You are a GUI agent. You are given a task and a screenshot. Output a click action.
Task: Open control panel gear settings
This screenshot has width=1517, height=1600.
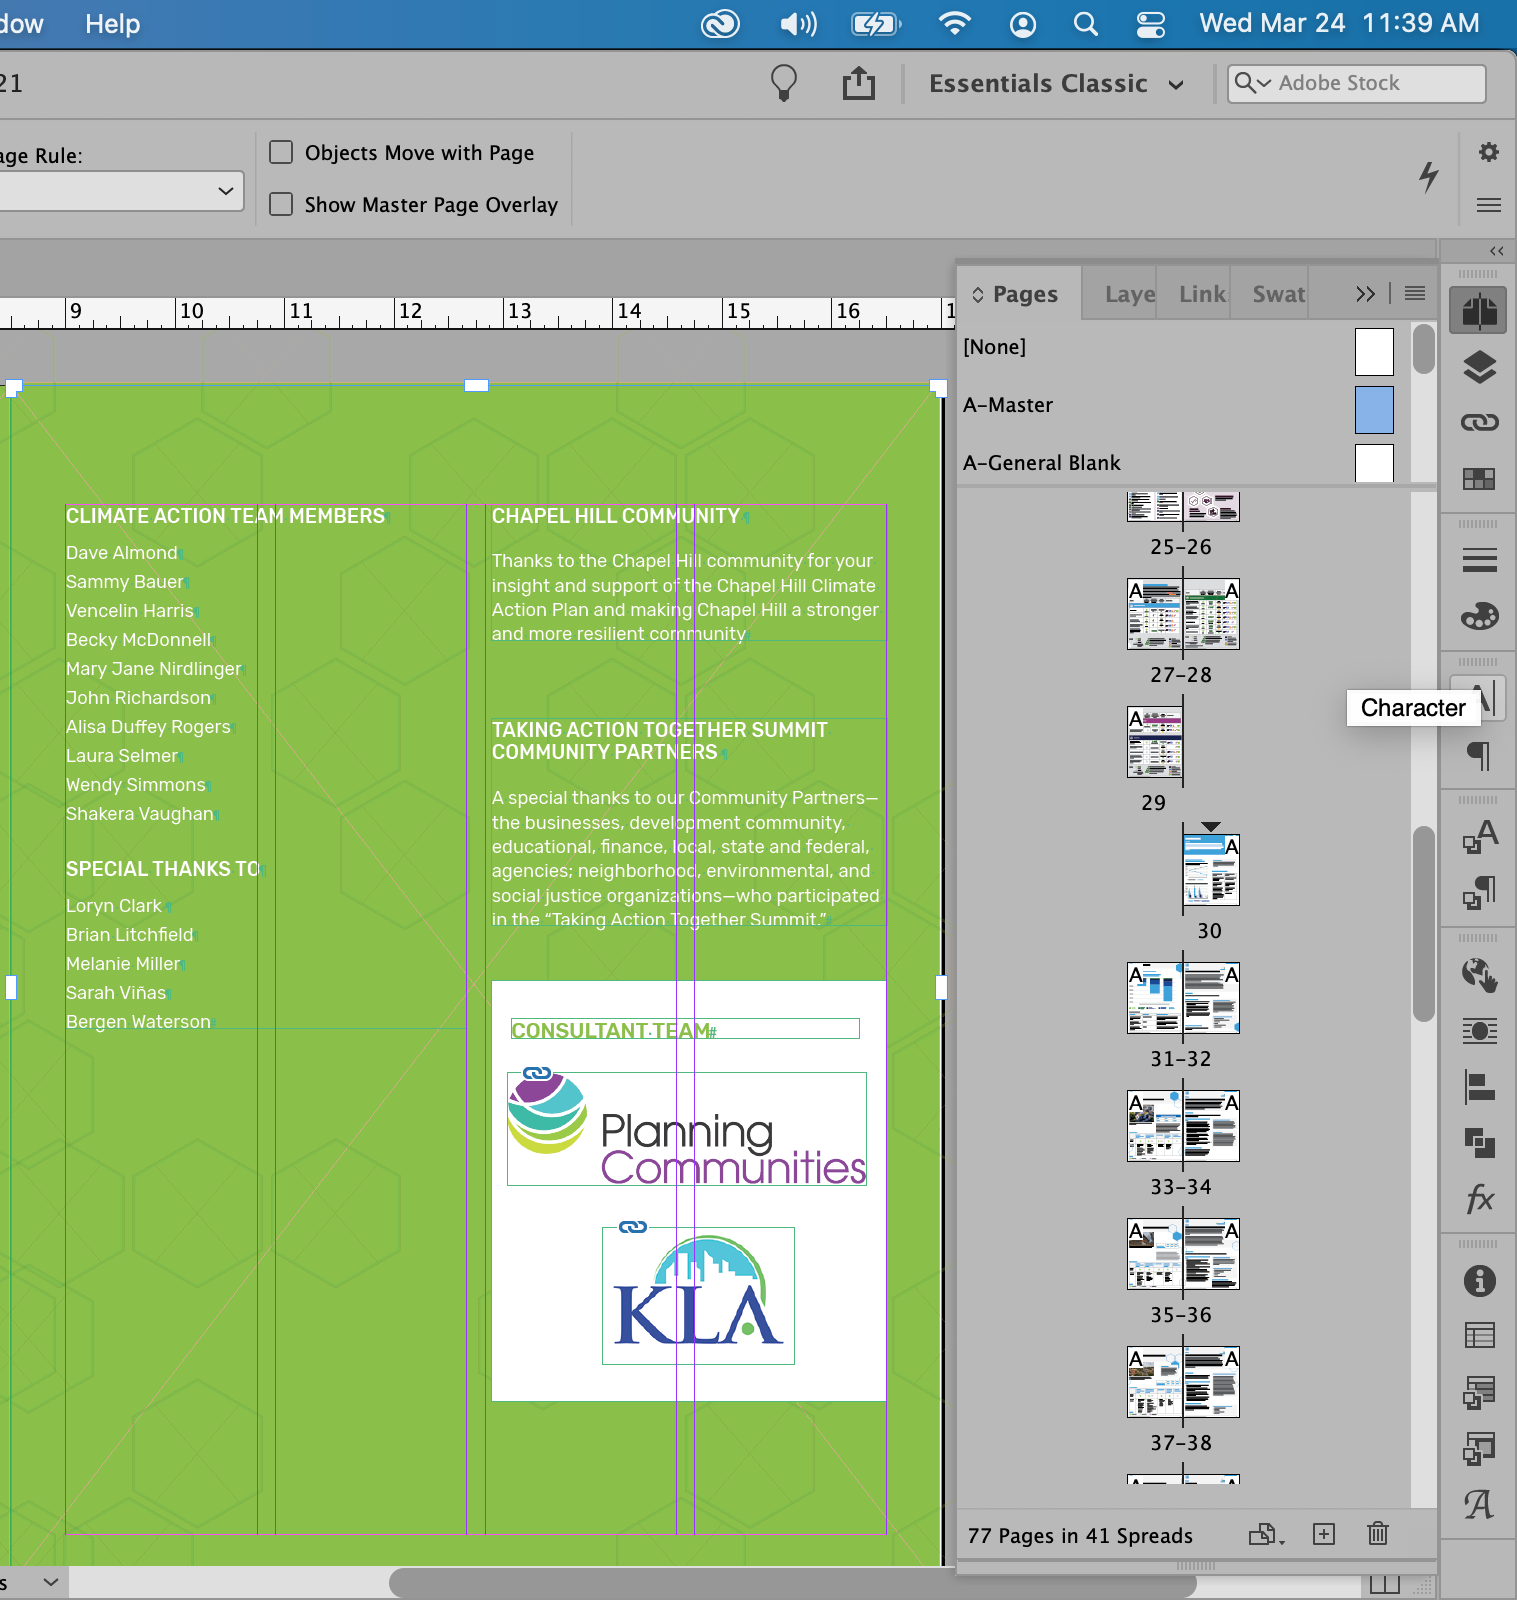[1489, 152]
